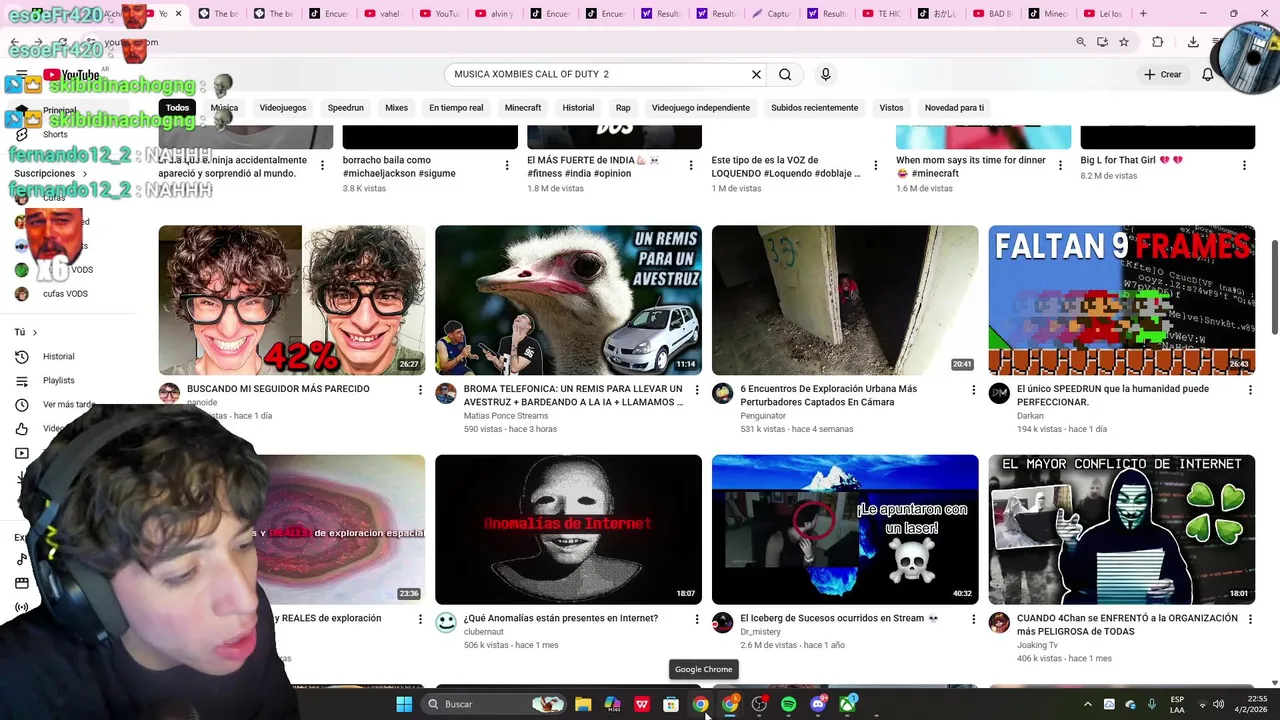Select the Subidos recientemente chip
Screen dimensions: 1280x720
click(814, 108)
